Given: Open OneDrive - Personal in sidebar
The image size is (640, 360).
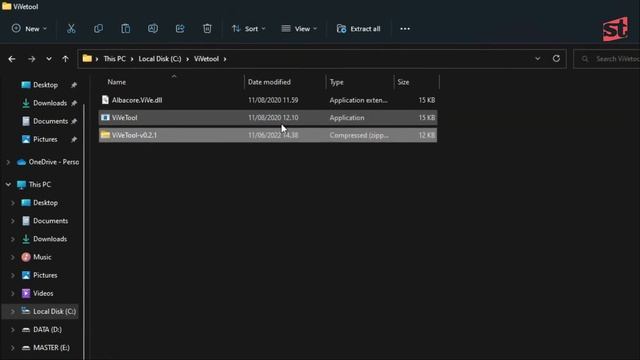Looking at the screenshot, I should coord(53,162).
